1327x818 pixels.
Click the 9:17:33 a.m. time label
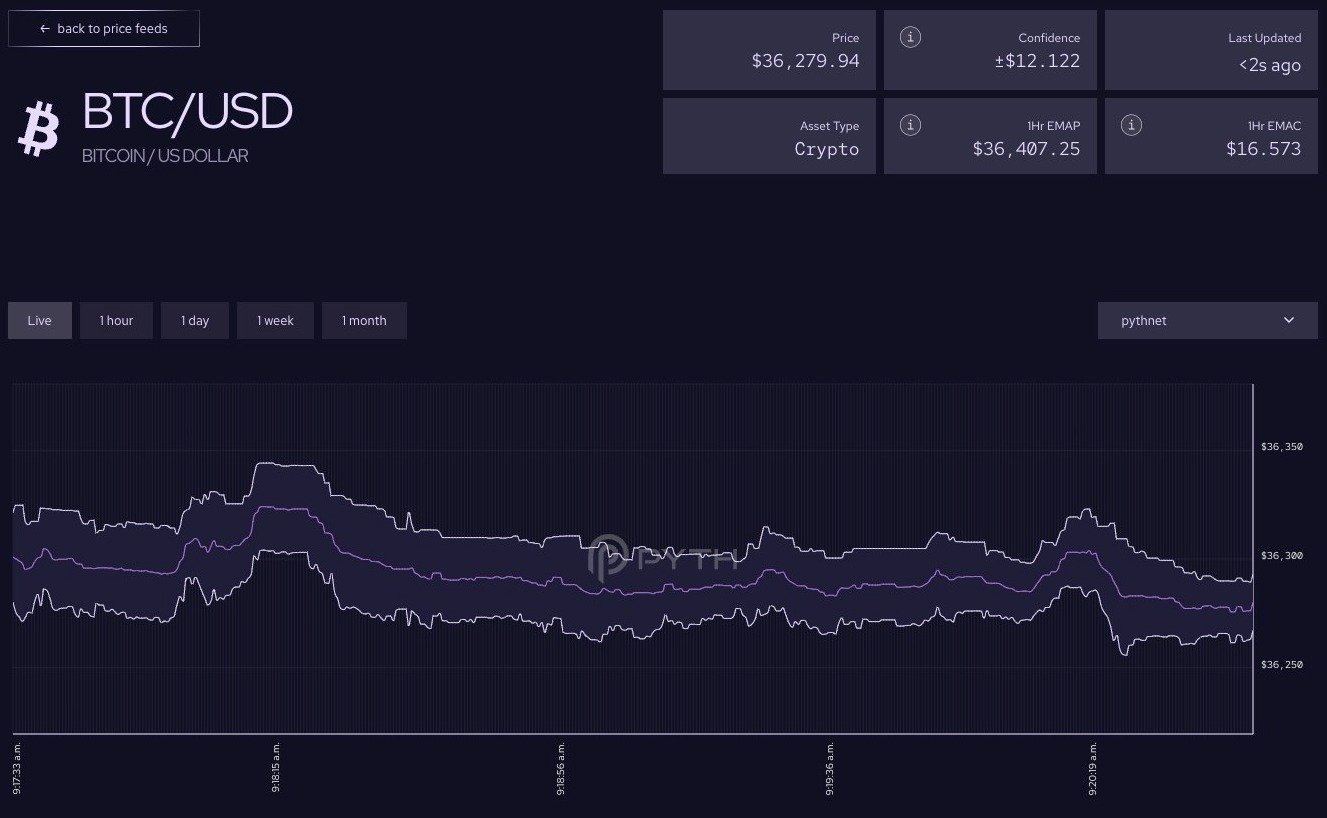point(17,768)
